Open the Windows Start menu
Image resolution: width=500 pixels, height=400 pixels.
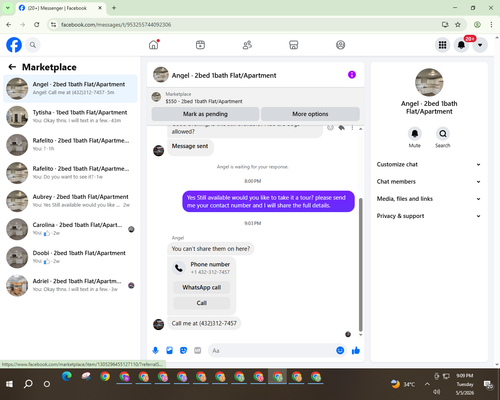tap(9, 384)
